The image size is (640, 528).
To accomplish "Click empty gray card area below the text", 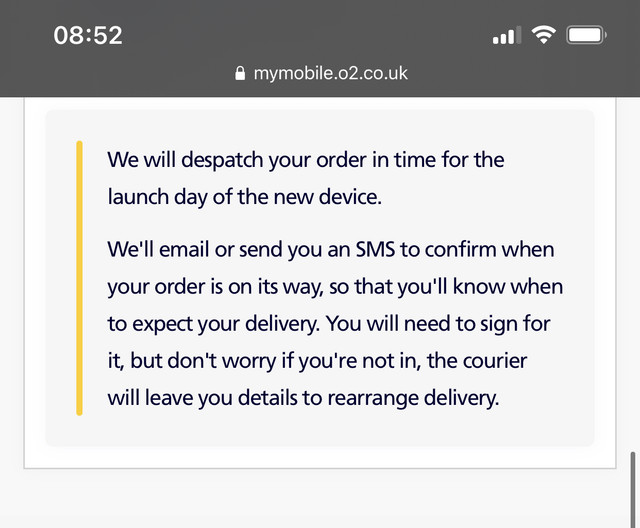I will [x=320, y=430].
